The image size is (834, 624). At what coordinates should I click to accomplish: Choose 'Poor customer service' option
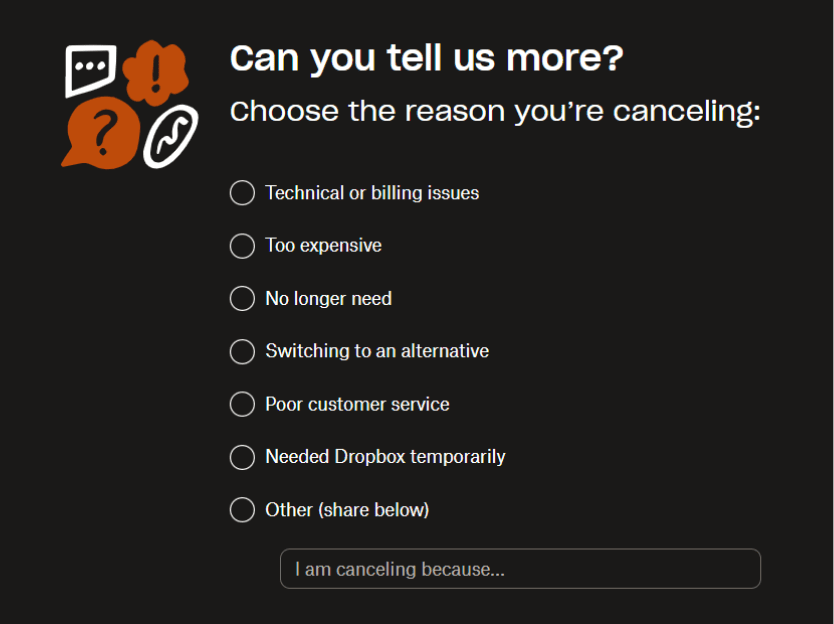241,404
